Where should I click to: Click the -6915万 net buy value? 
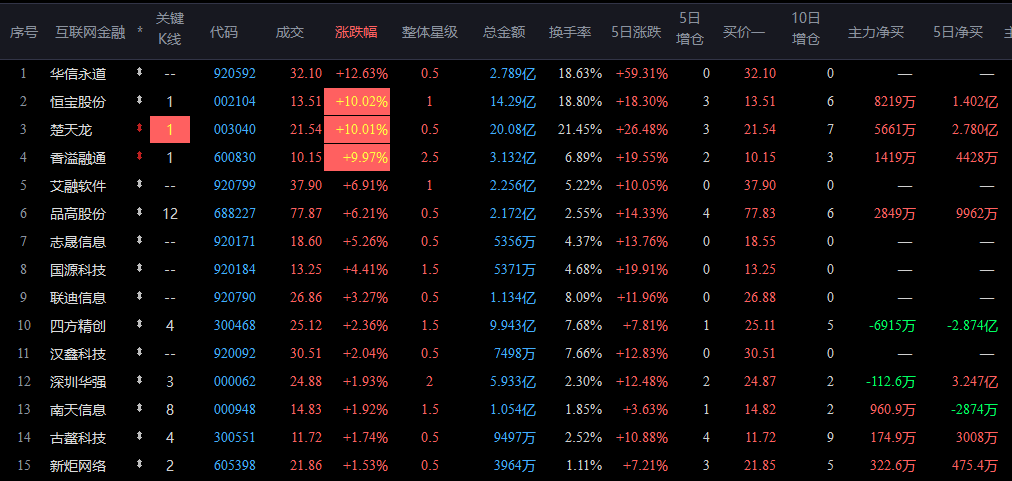coord(892,326)
